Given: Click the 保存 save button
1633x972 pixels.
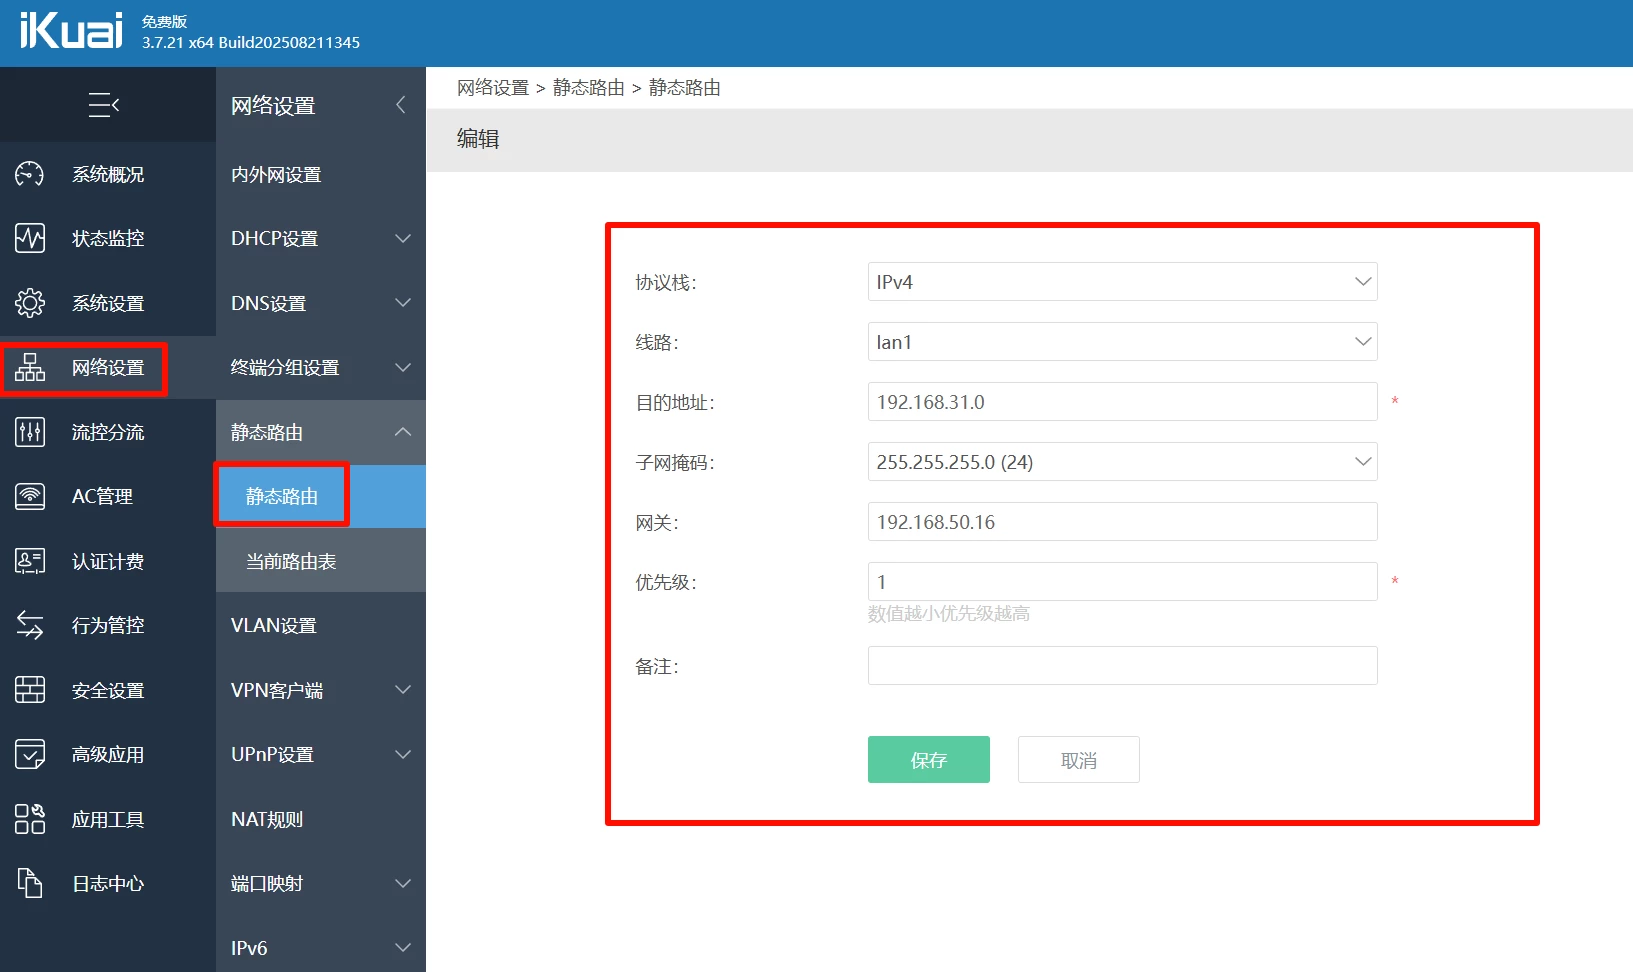Looking at the screenshot, I should click(x=927, y=759).
